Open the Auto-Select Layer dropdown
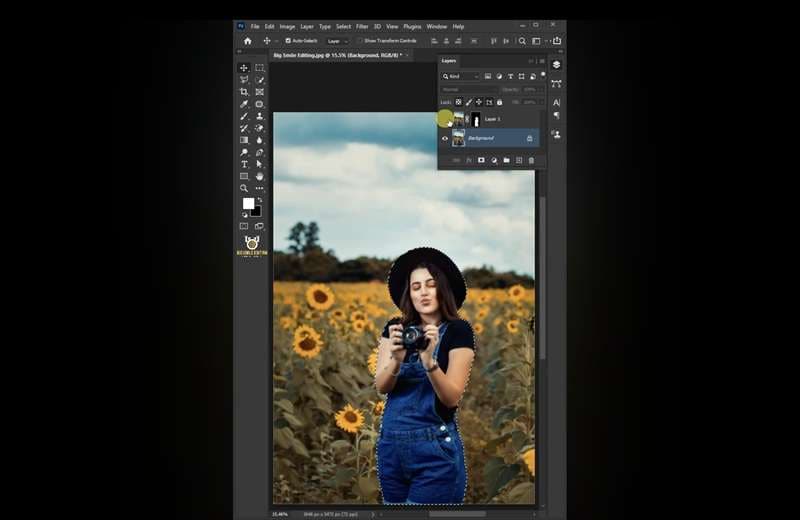Image resolution: width=800 pixels, height=520 pixels. [x=338, y=41]
